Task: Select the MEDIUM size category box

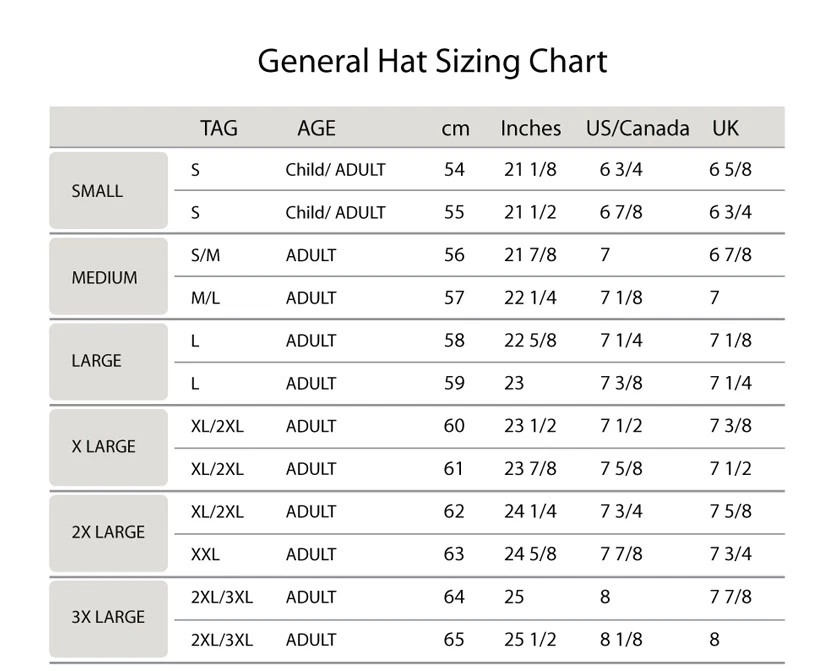Action: [109, 276]
